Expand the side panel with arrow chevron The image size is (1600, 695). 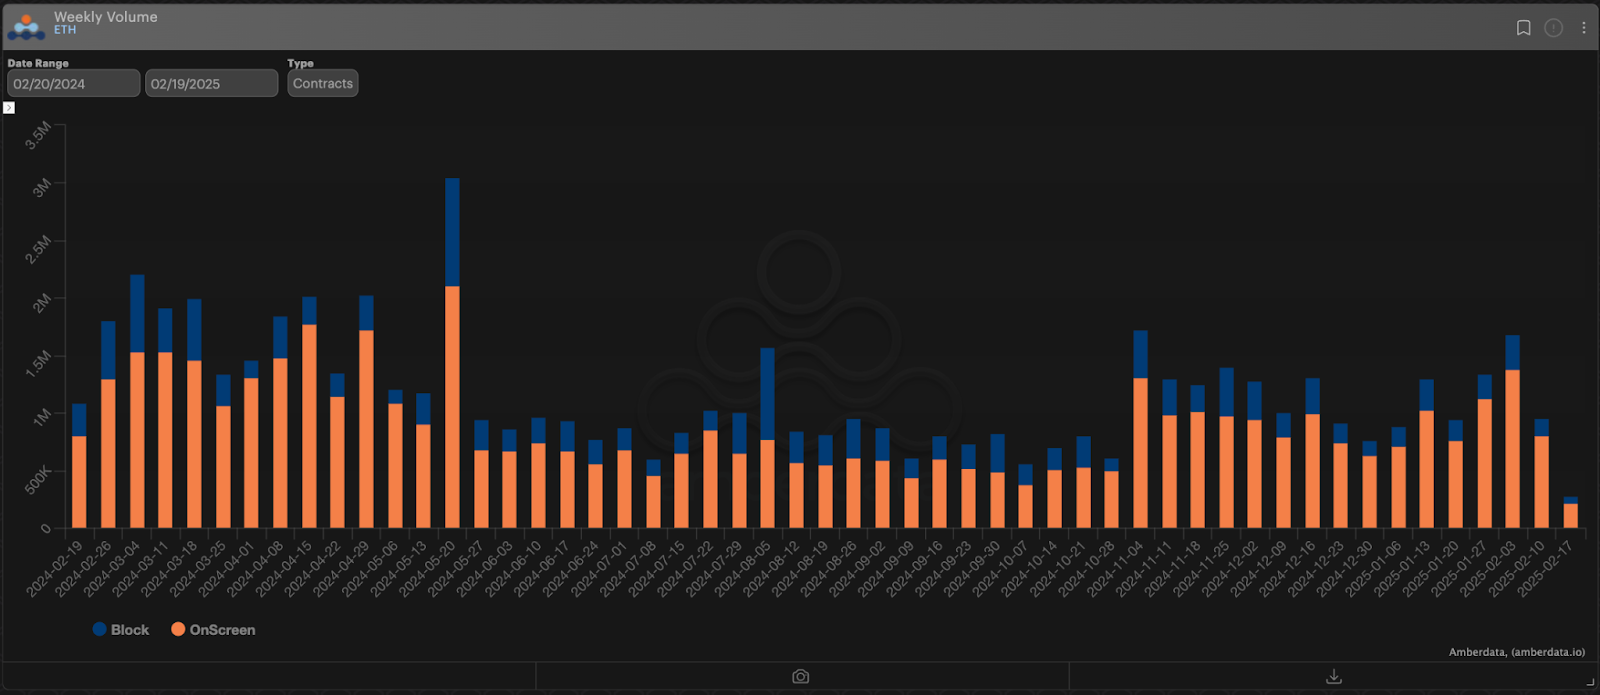click(9, 108)
